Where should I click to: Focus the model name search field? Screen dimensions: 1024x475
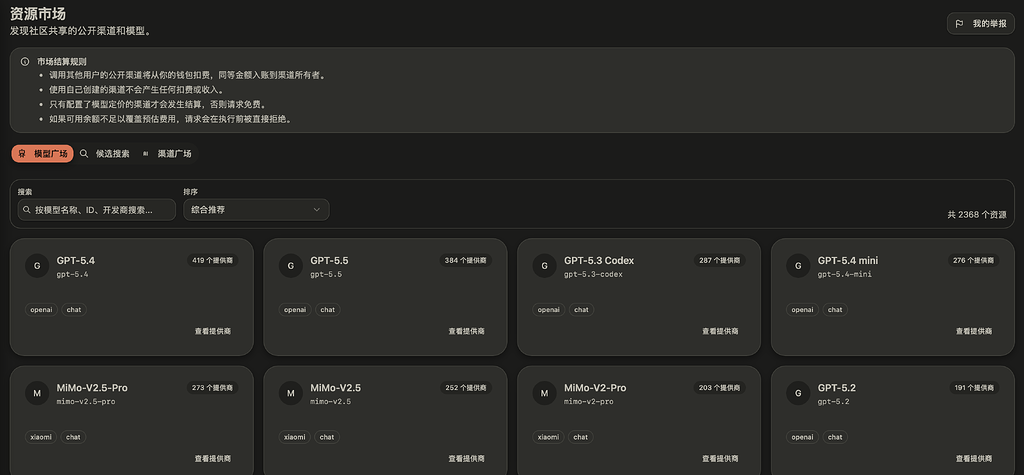97,210
